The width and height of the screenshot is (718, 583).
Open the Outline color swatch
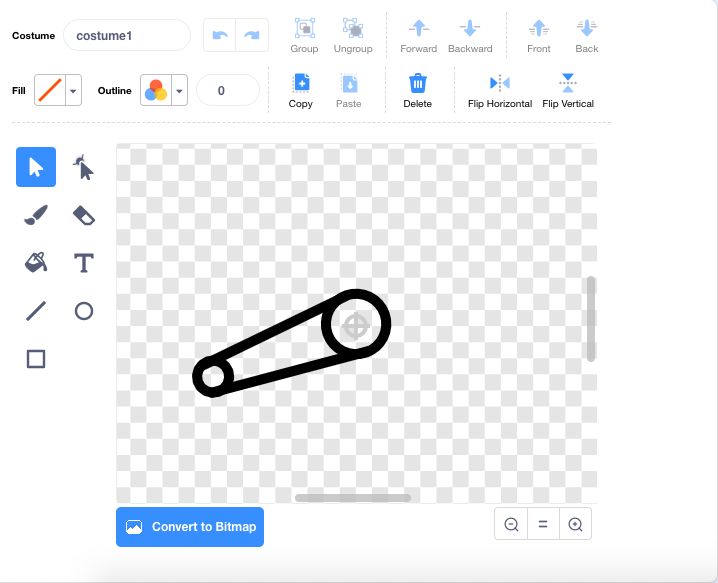tap(156, 90)
